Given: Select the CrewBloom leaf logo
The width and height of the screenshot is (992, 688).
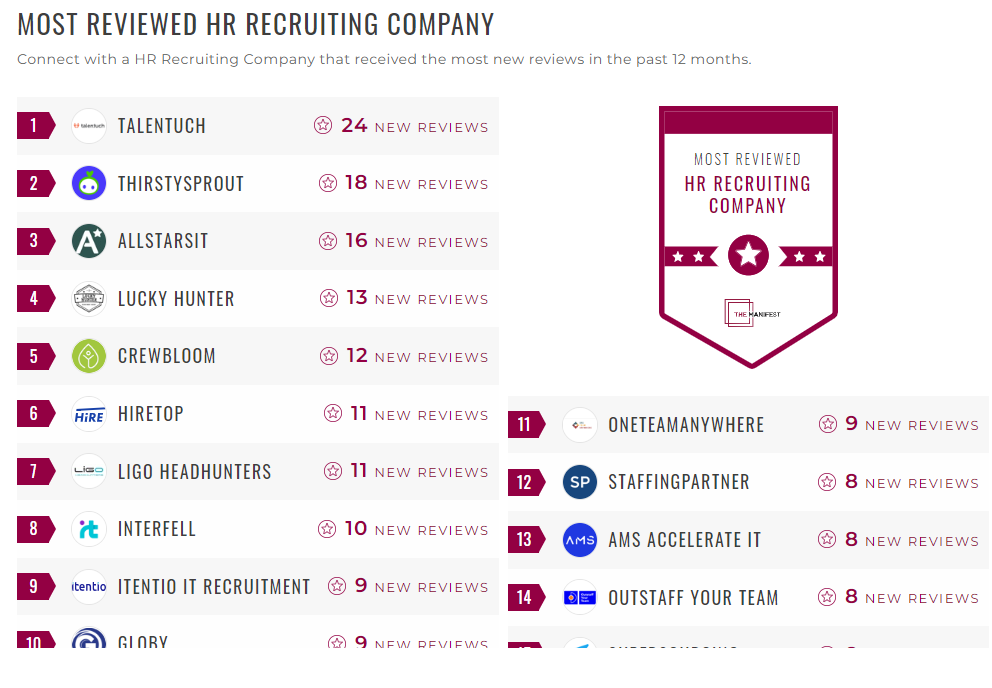Looking at the screenshot, I should [x=88, y=356].
